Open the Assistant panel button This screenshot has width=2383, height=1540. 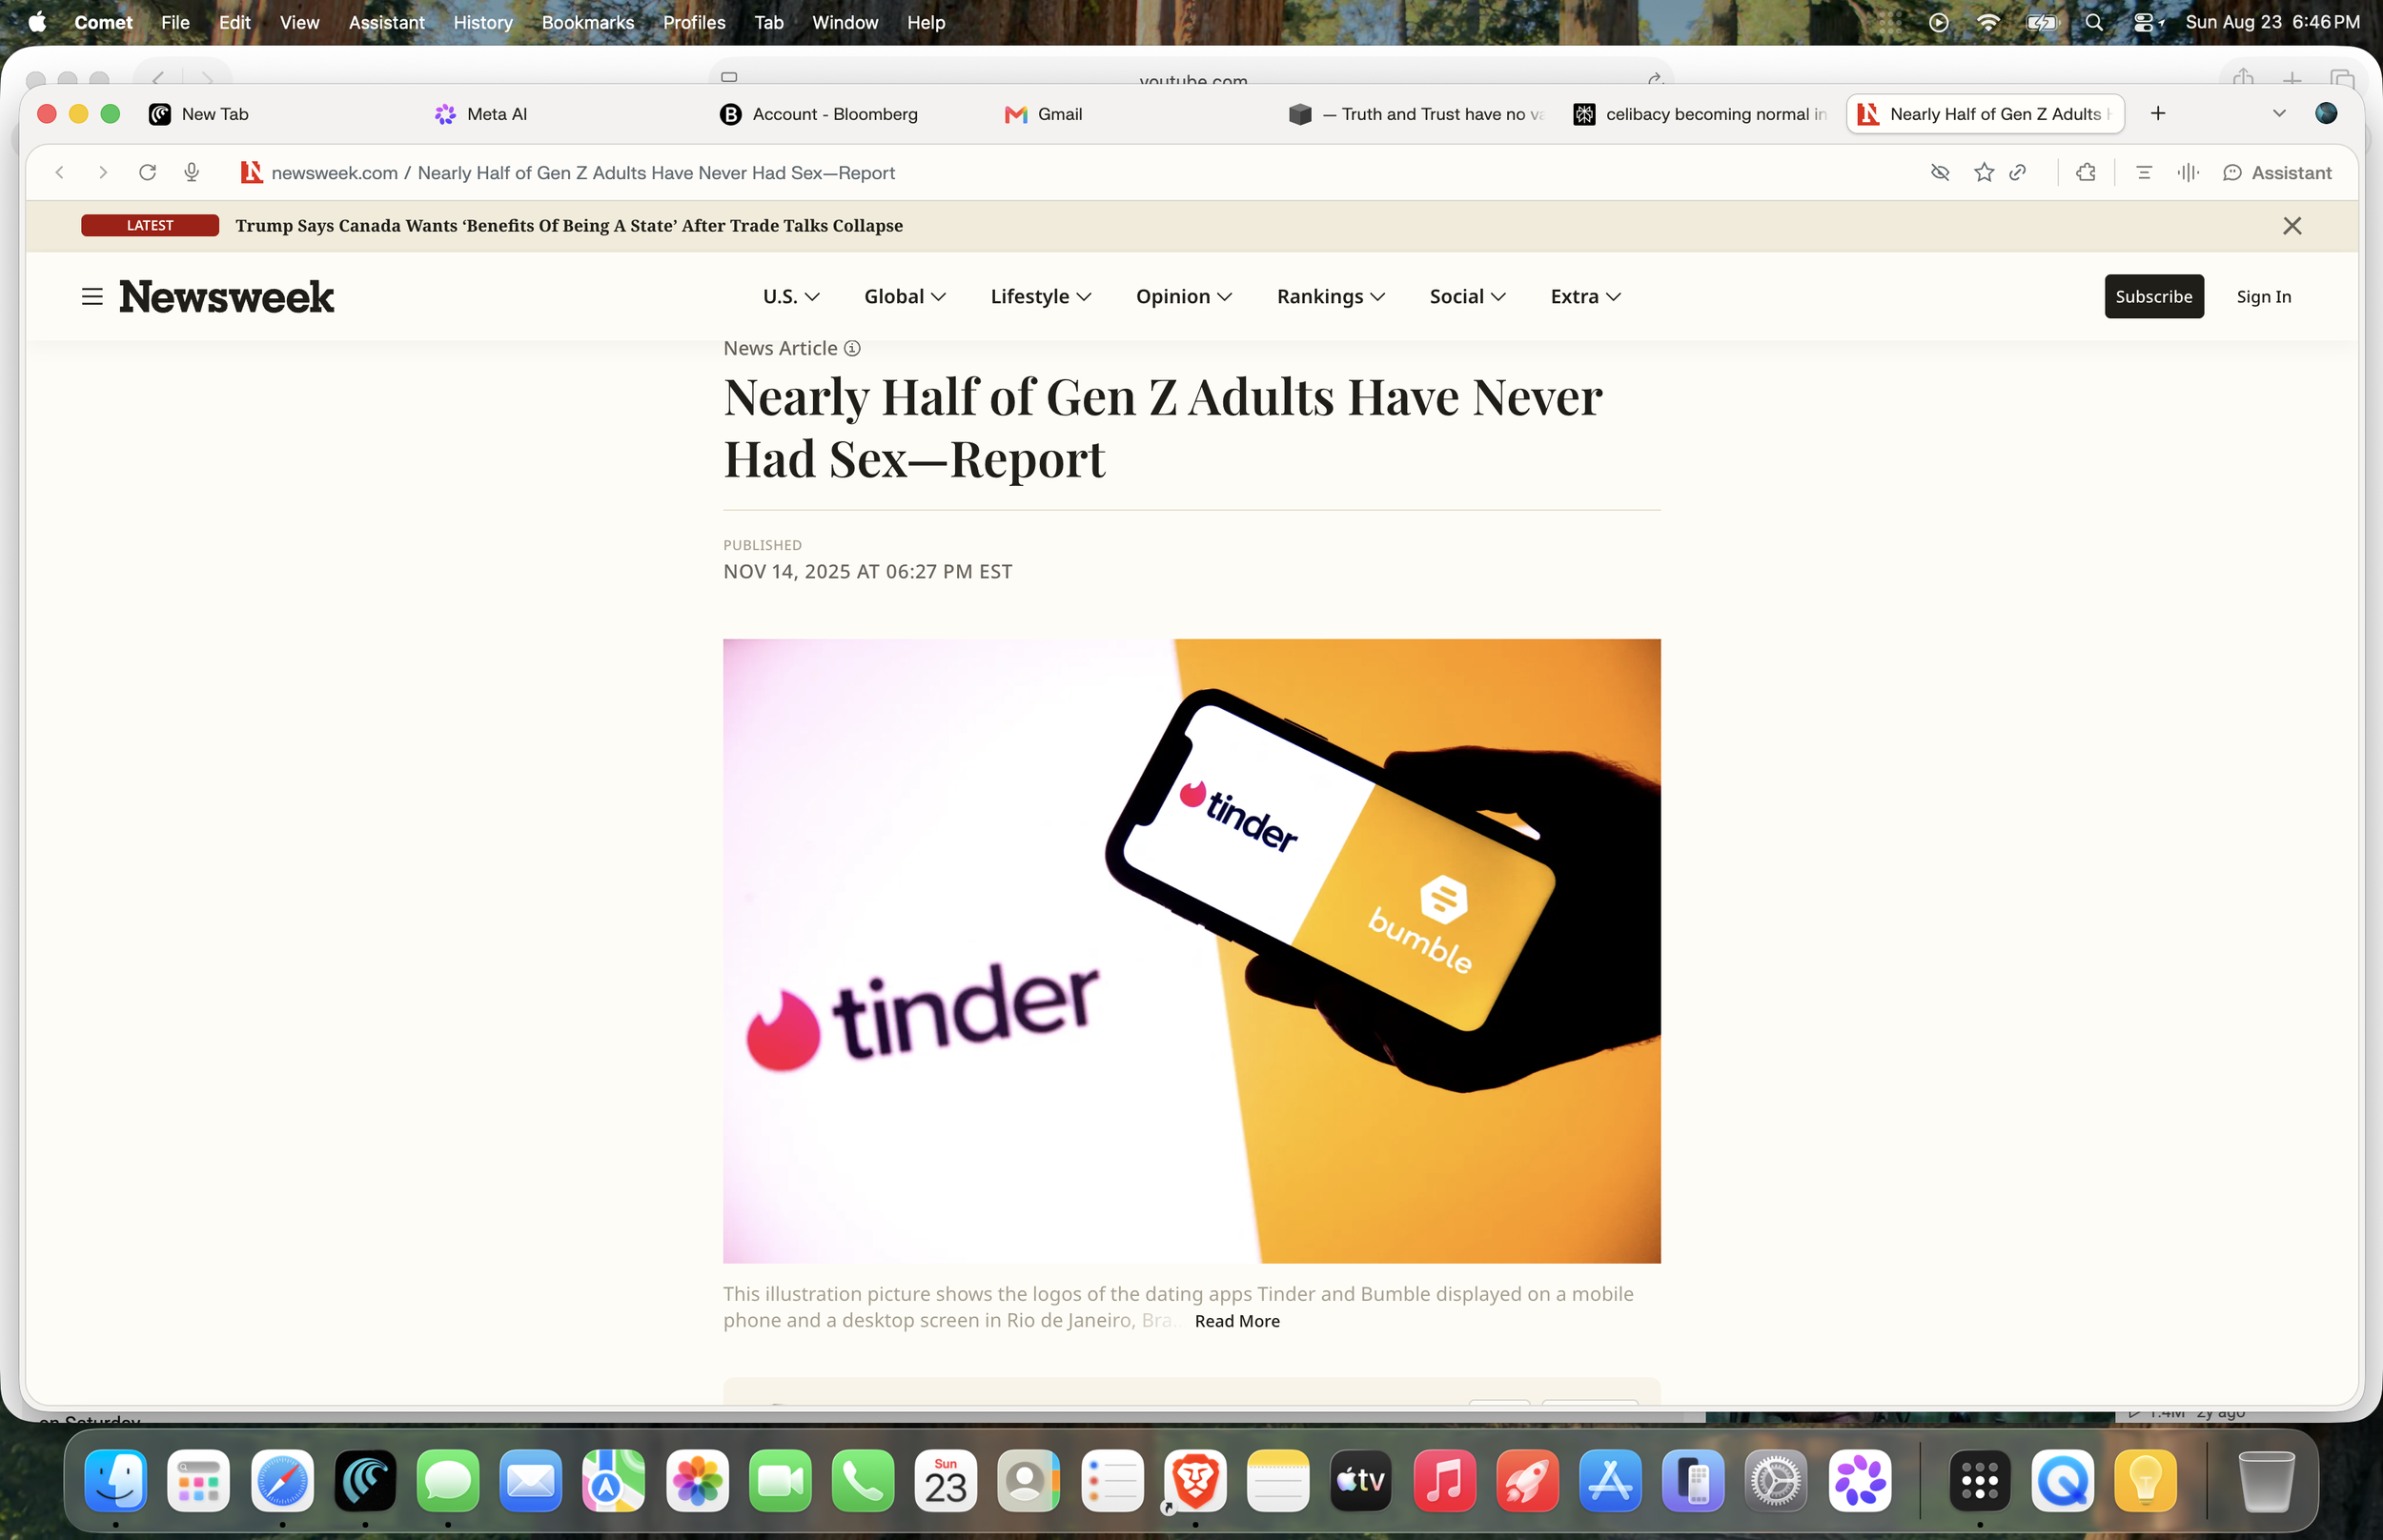[2277, 173]
